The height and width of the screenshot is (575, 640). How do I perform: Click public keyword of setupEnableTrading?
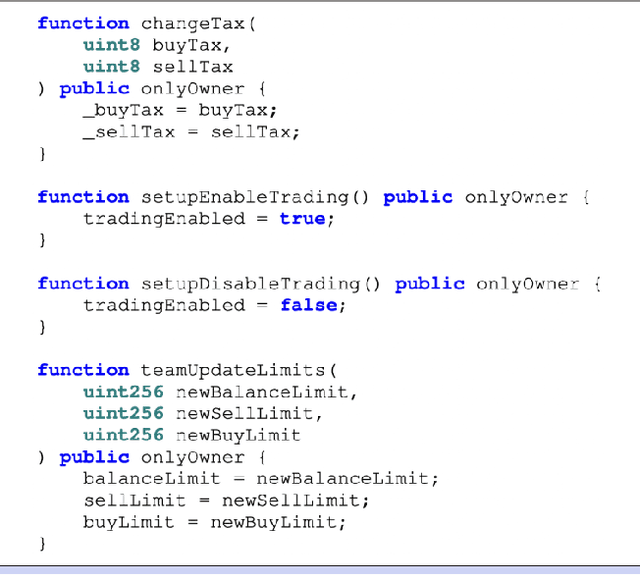(x=418, y=197)
